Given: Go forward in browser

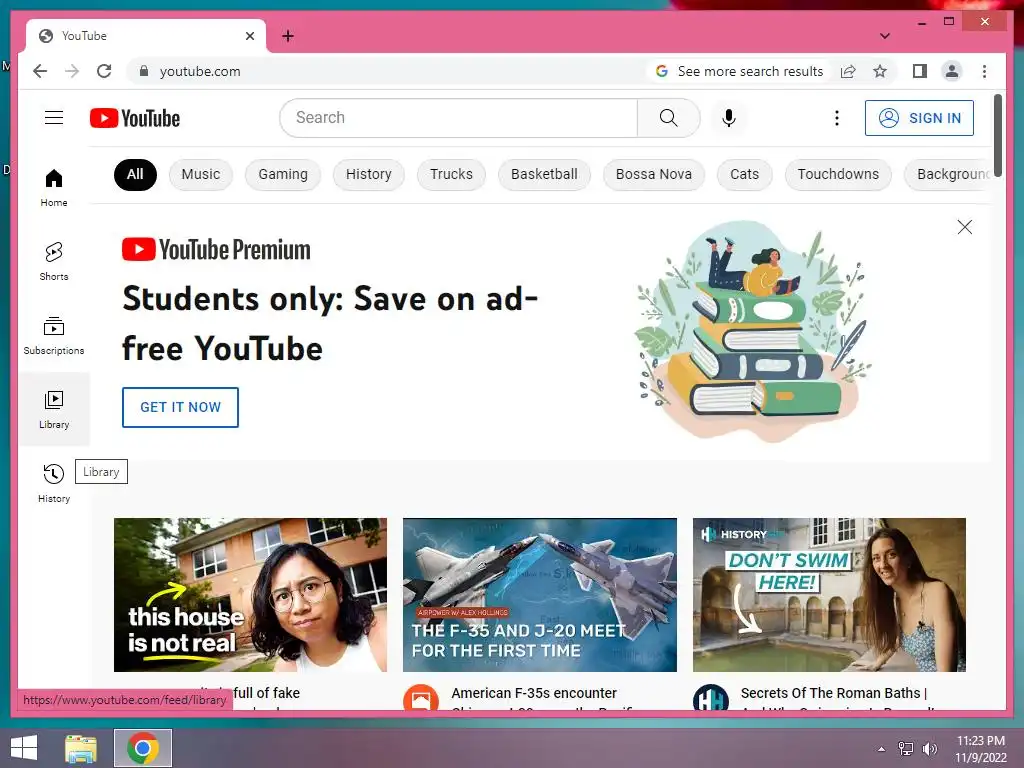Looking at the screenshot, I should click(72, 71).
